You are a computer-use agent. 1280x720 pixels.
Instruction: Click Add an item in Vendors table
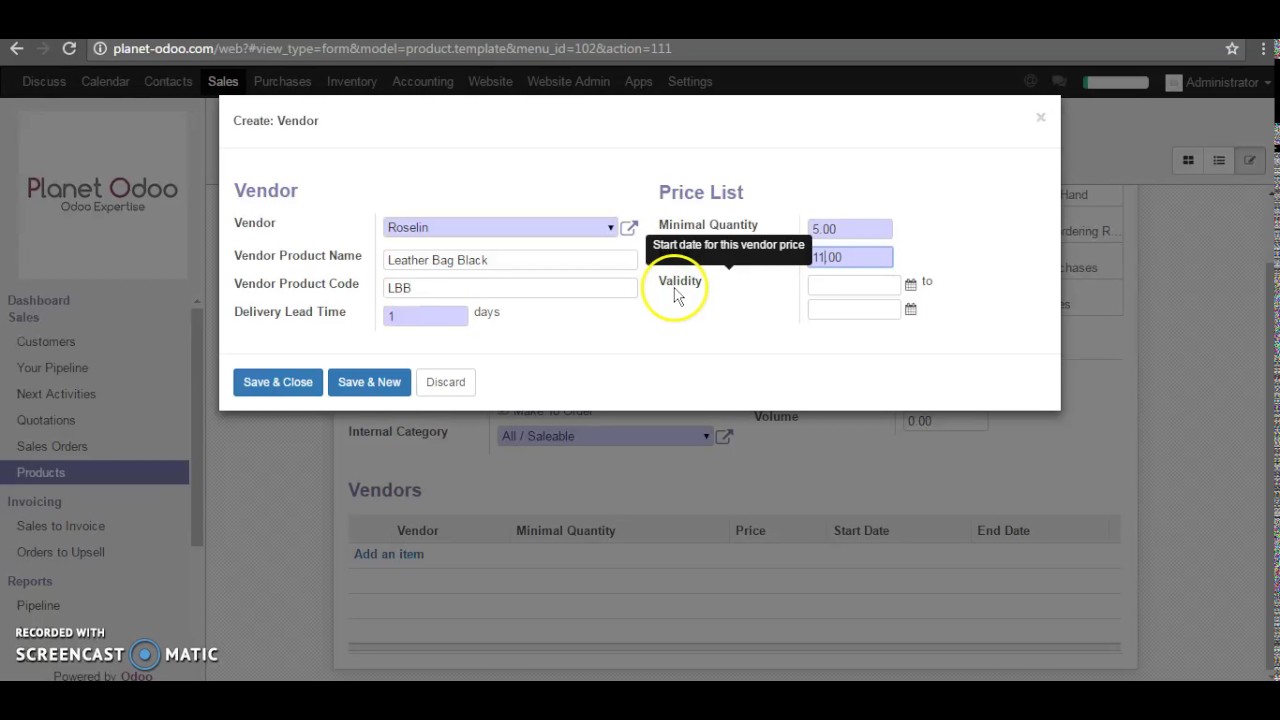389,554
